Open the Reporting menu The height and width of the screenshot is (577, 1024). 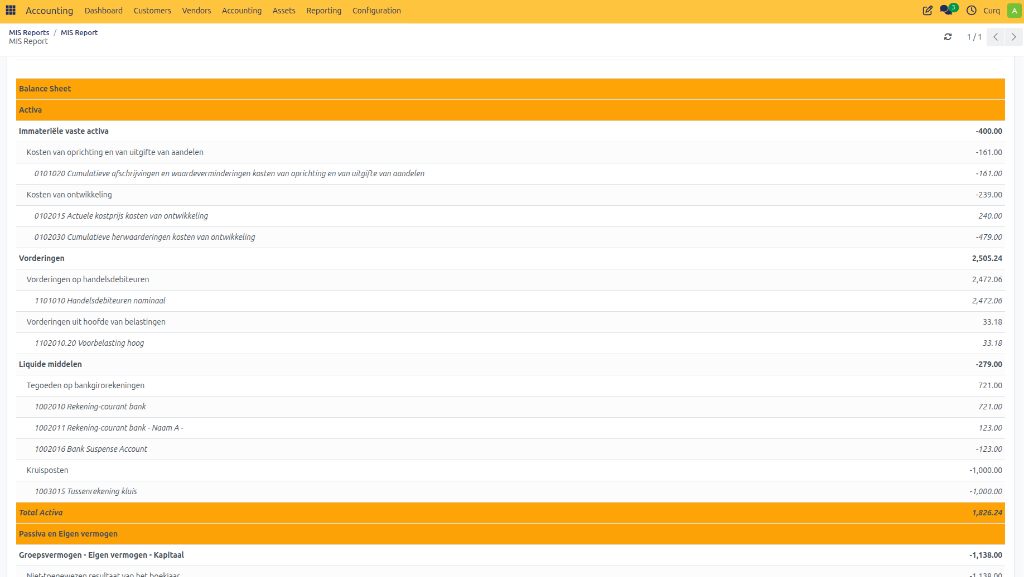click(x=324, y=10)
